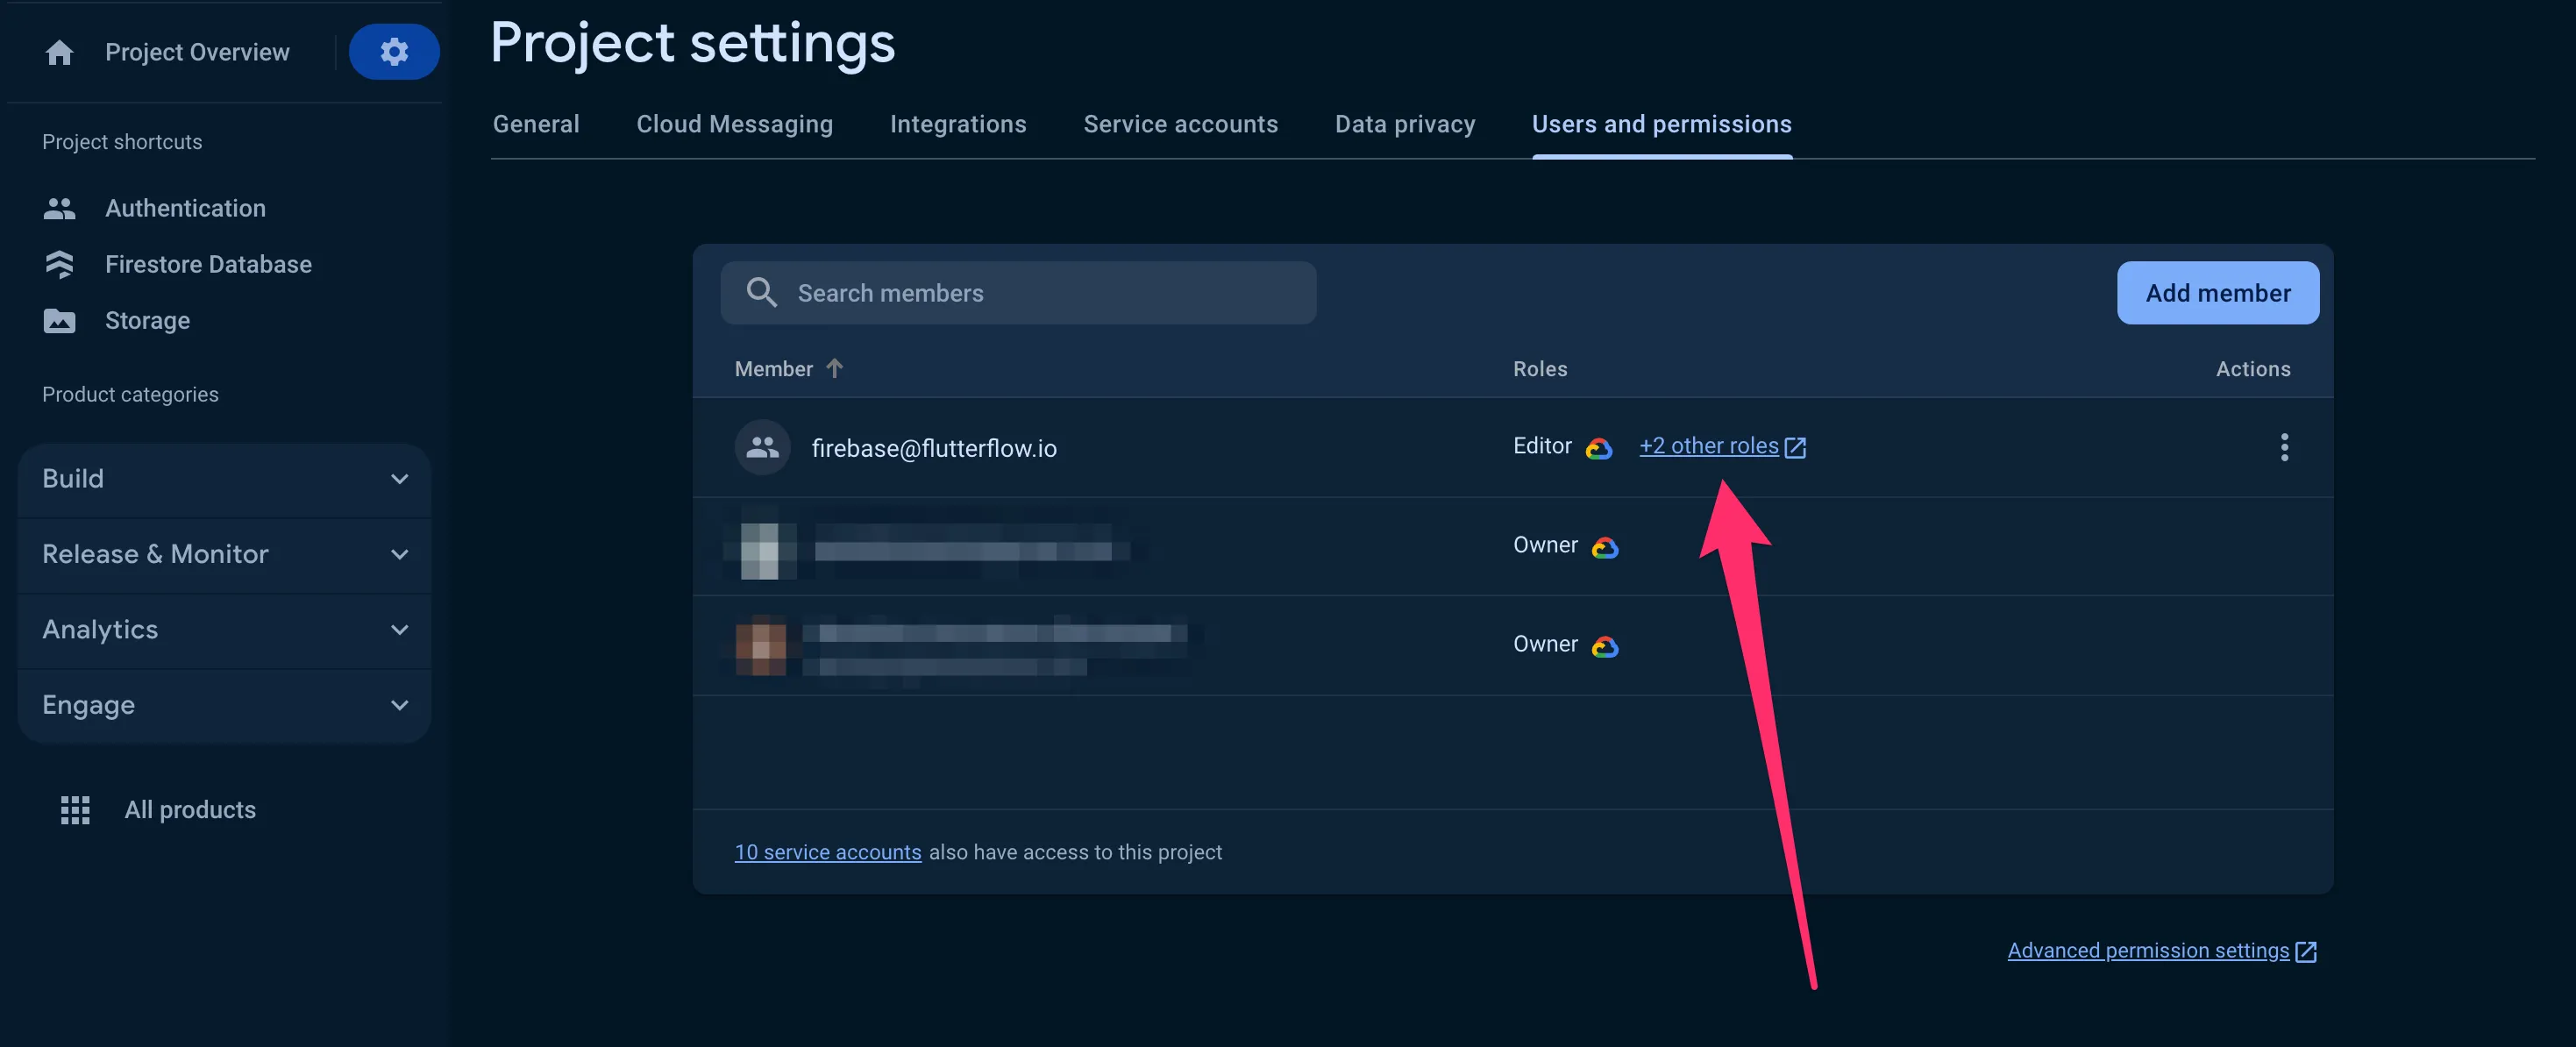Open All products page
The image size is (2576, 1047).
pyautogui.click(x=189, y=810)
